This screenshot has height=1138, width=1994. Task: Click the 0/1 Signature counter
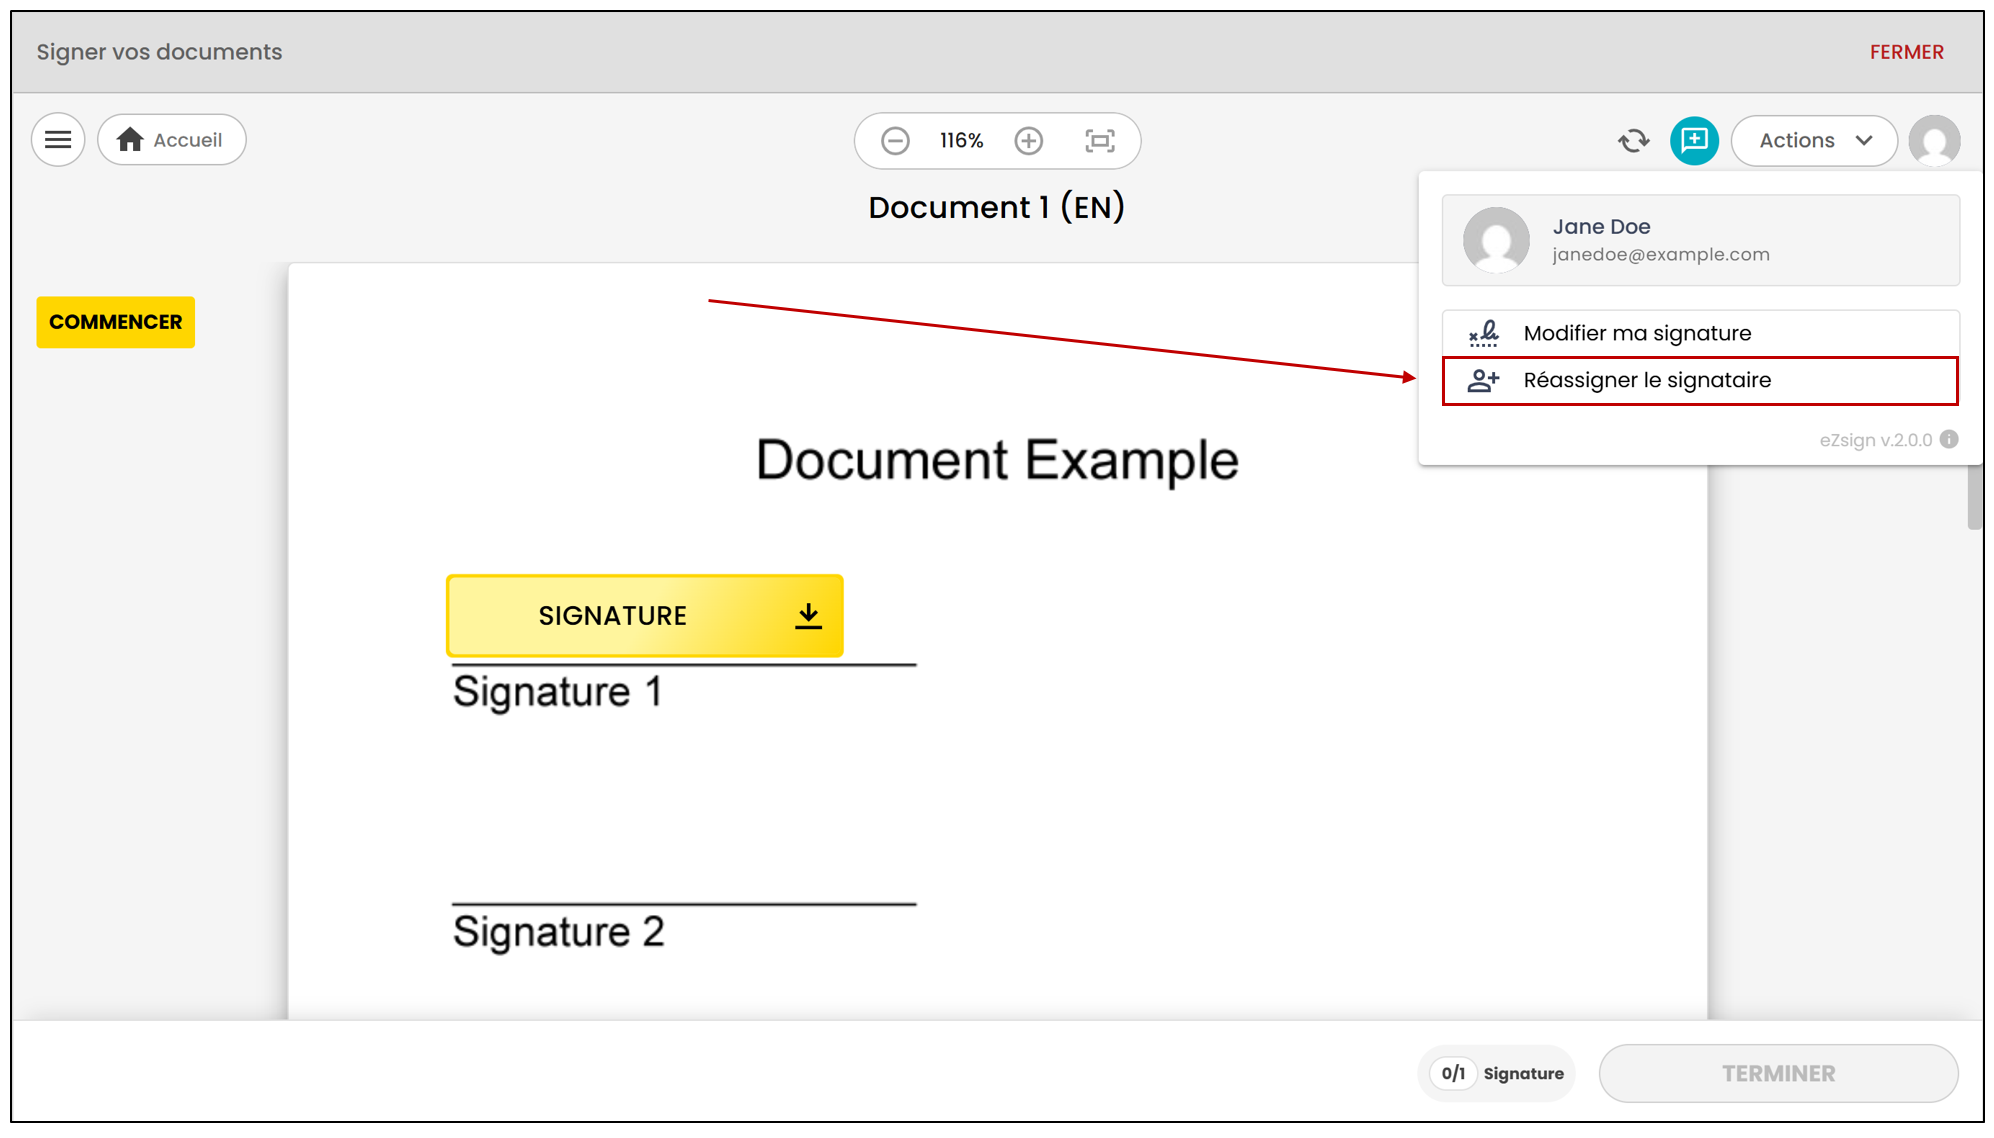tap(1497, 1073)
